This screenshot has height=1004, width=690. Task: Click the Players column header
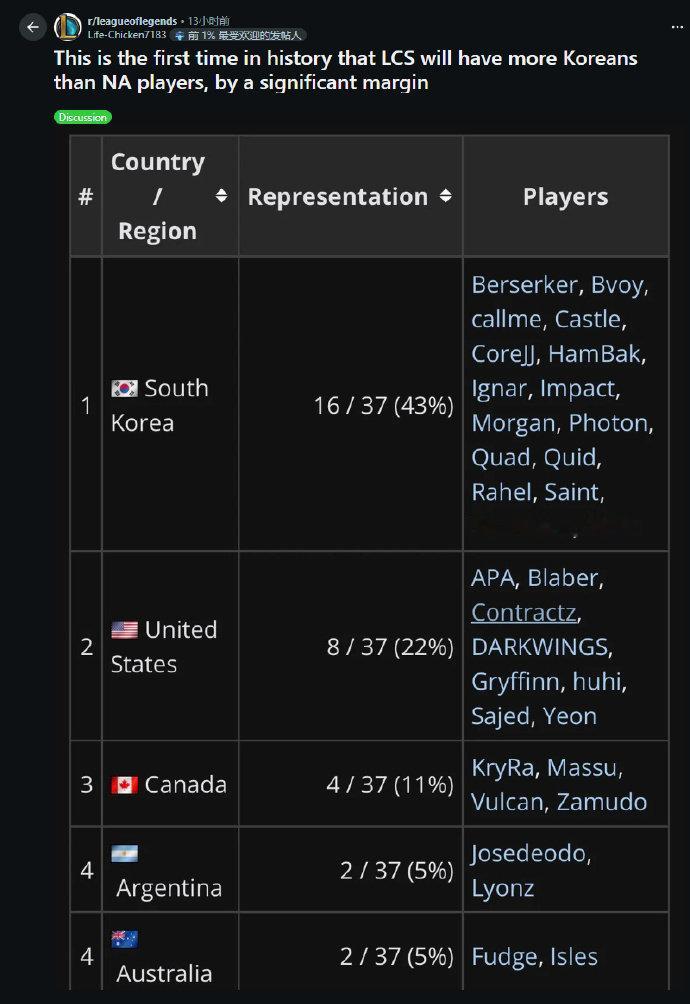point(565,197)
